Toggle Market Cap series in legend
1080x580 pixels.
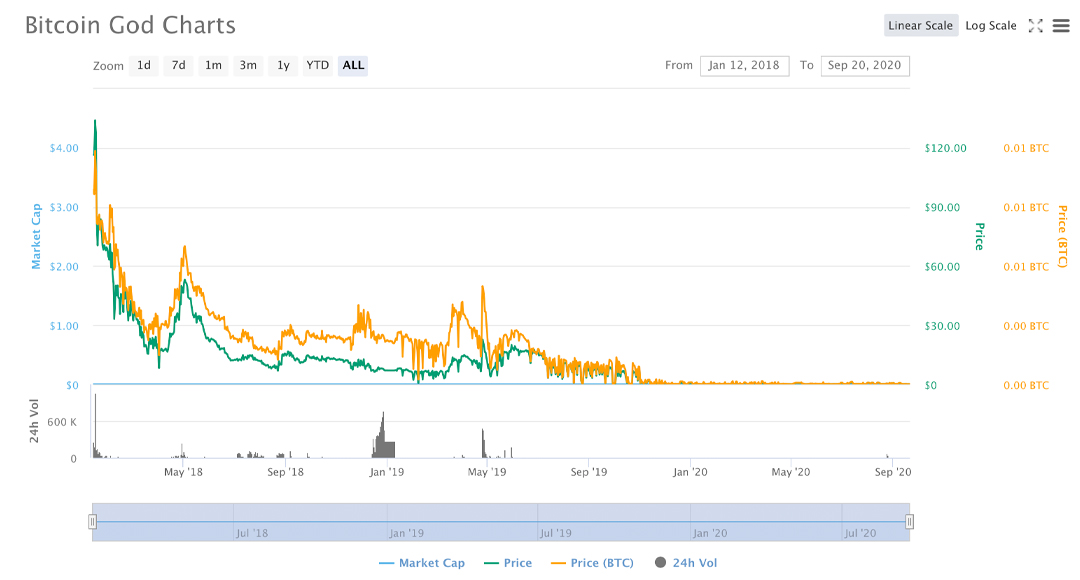(x=422, y=563)
